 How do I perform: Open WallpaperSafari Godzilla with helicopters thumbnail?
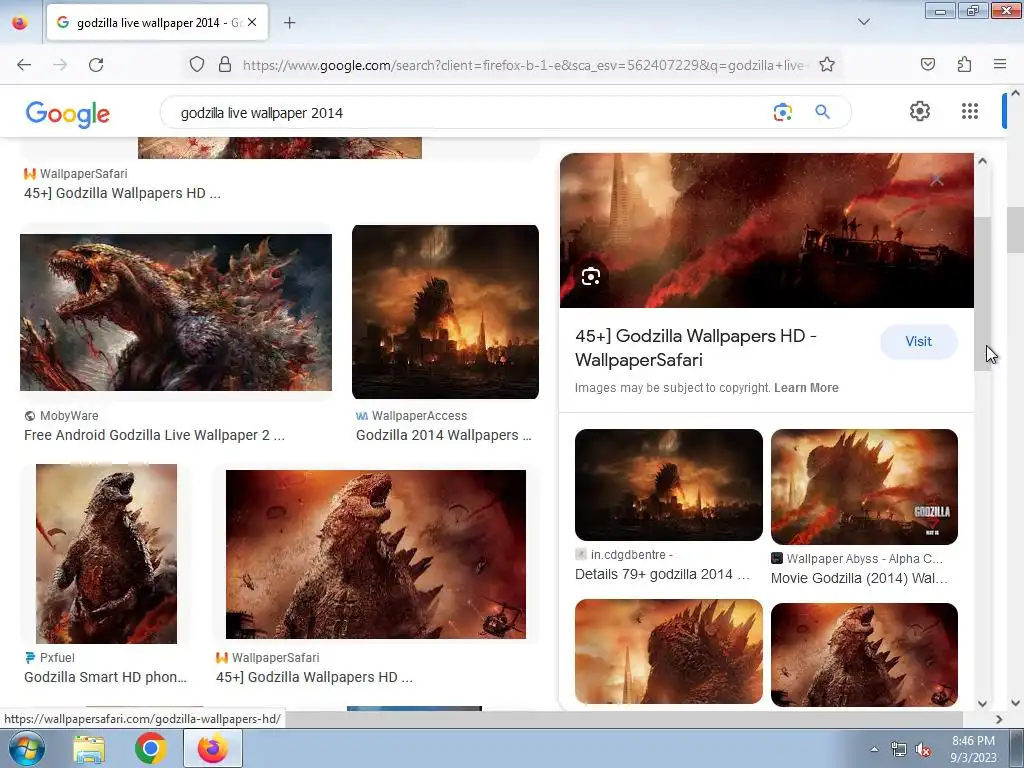click(x=376, y=554)
